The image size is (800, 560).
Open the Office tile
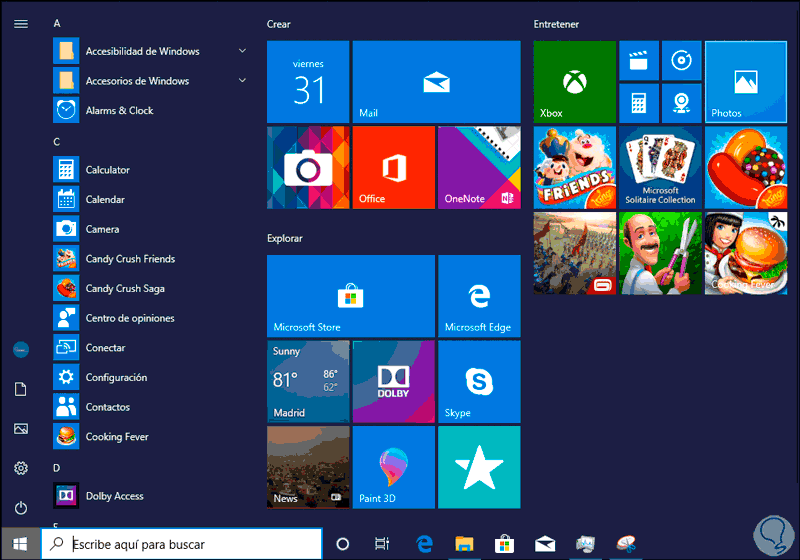click(394, 167)
